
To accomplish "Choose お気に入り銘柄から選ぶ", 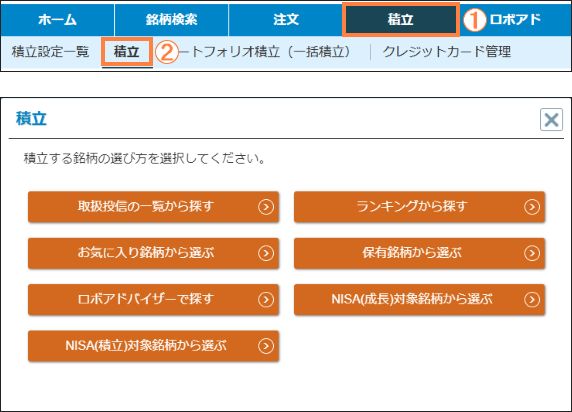I will 154,253.
